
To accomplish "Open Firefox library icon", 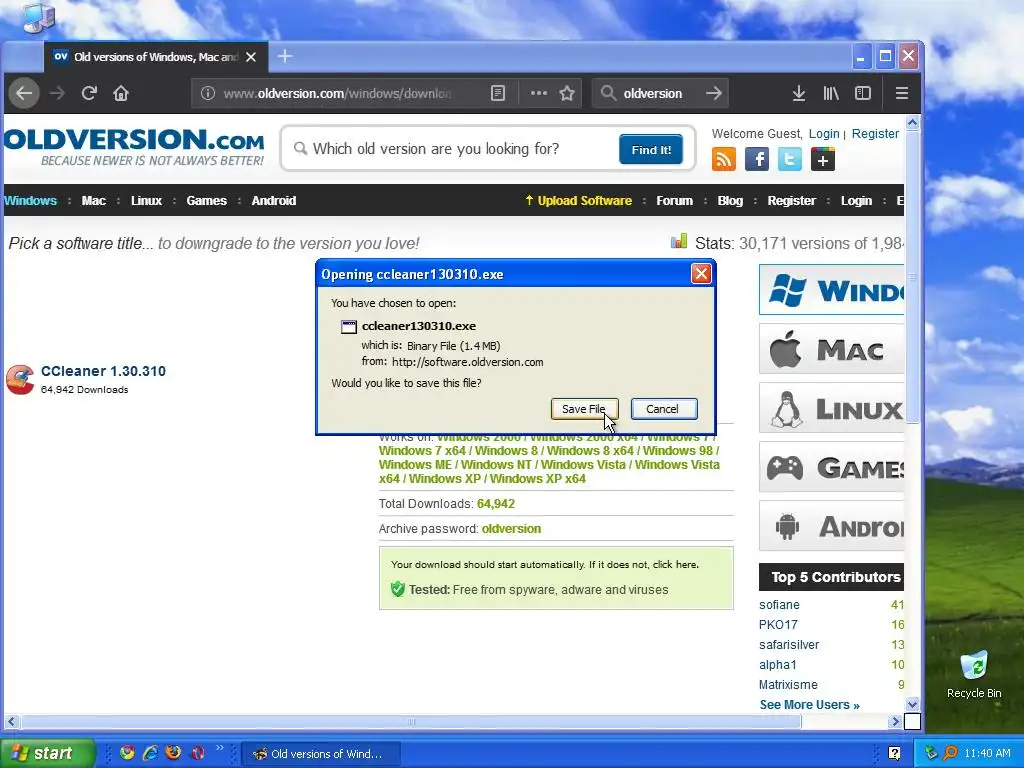I will click(831, 93).
